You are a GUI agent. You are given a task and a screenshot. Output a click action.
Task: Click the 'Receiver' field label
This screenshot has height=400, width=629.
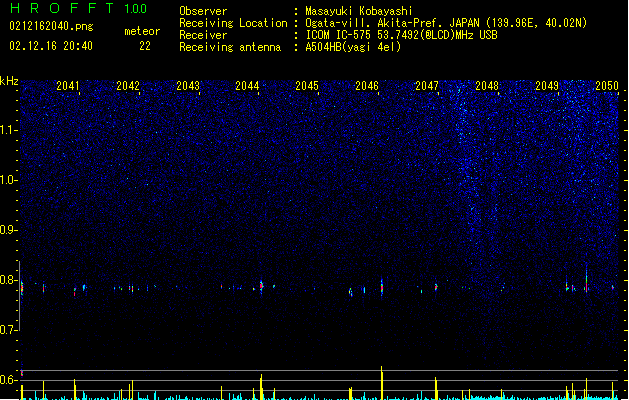[x=203, y=35]
